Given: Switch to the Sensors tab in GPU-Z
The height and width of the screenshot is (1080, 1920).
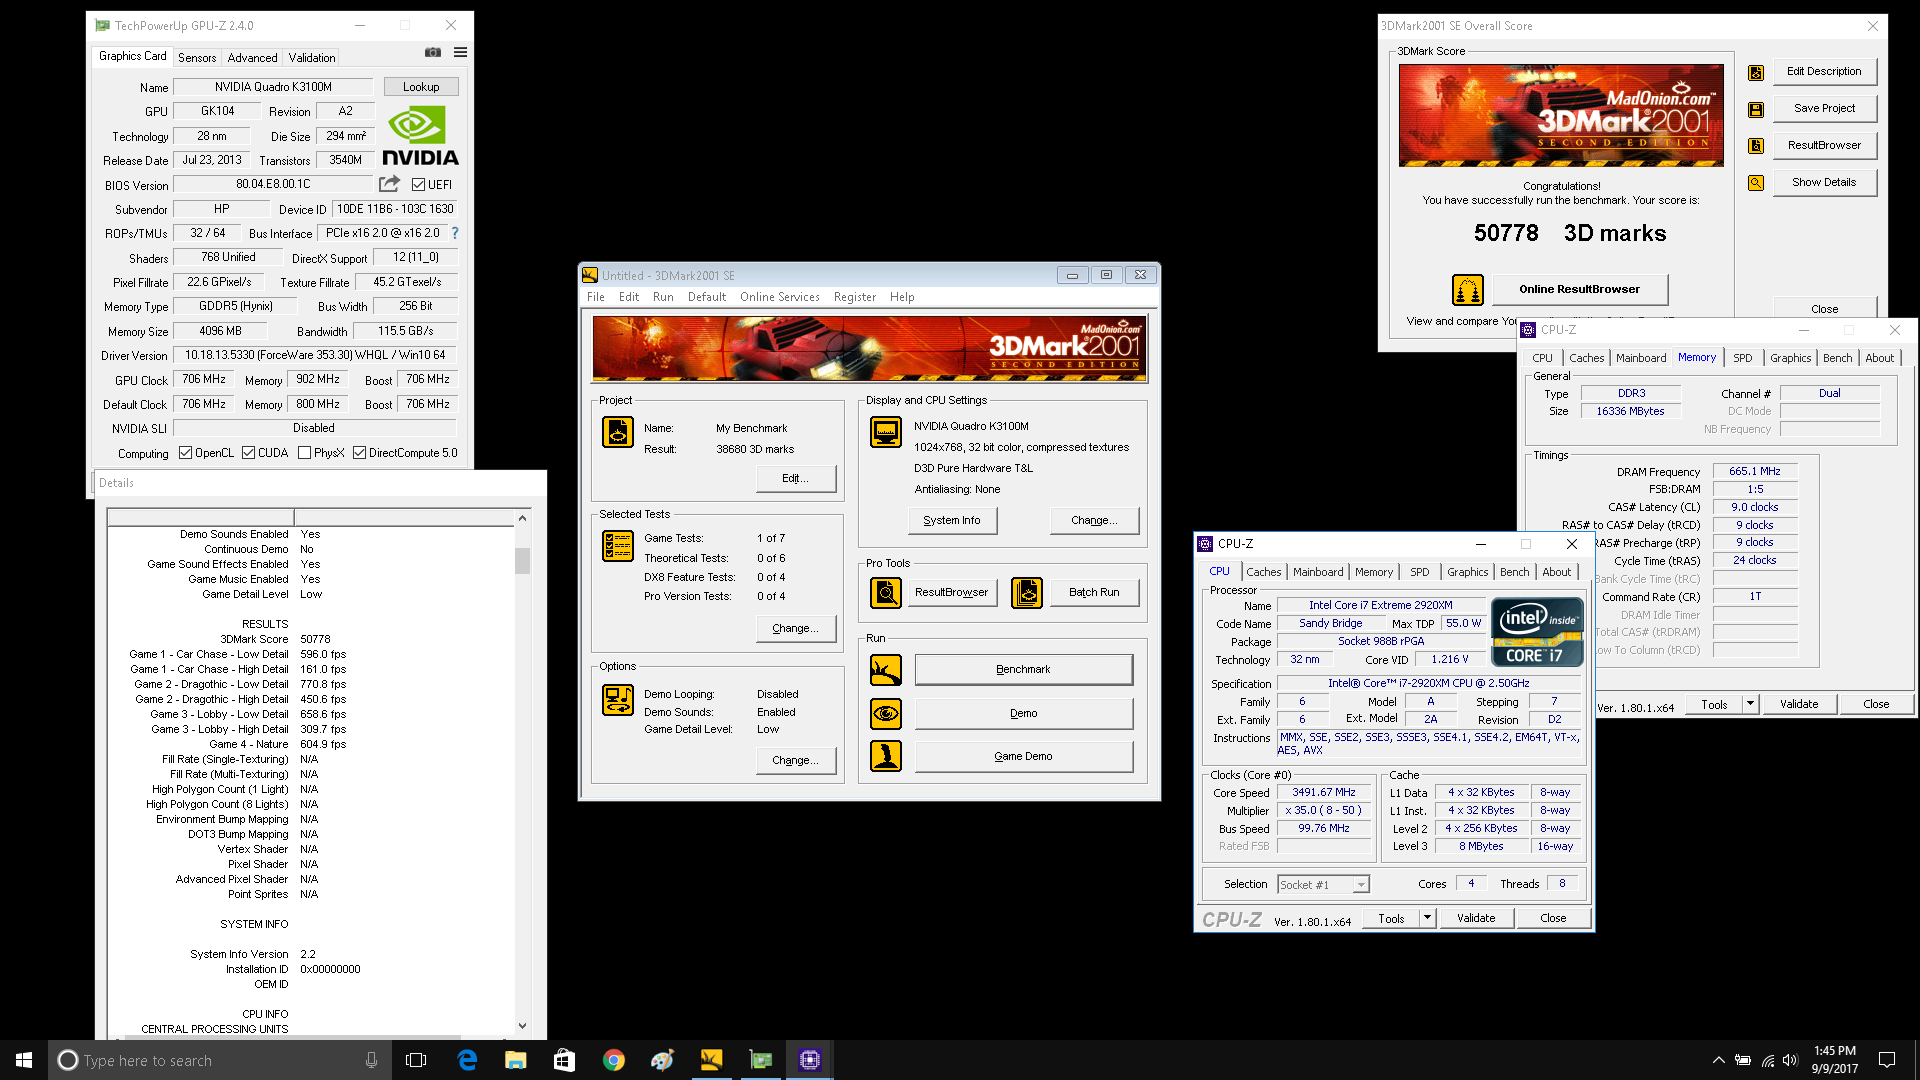Looking at the screenshot, I should pyautogui.click(x=197, y=58).
